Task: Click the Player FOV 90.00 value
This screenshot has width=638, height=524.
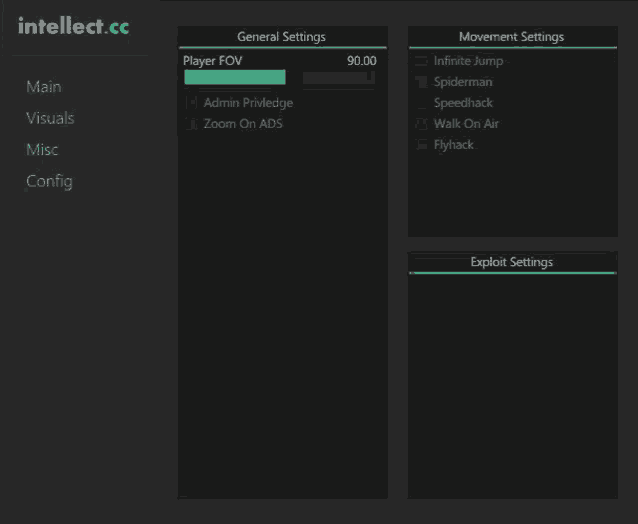Action: click(x=361, y=61)
